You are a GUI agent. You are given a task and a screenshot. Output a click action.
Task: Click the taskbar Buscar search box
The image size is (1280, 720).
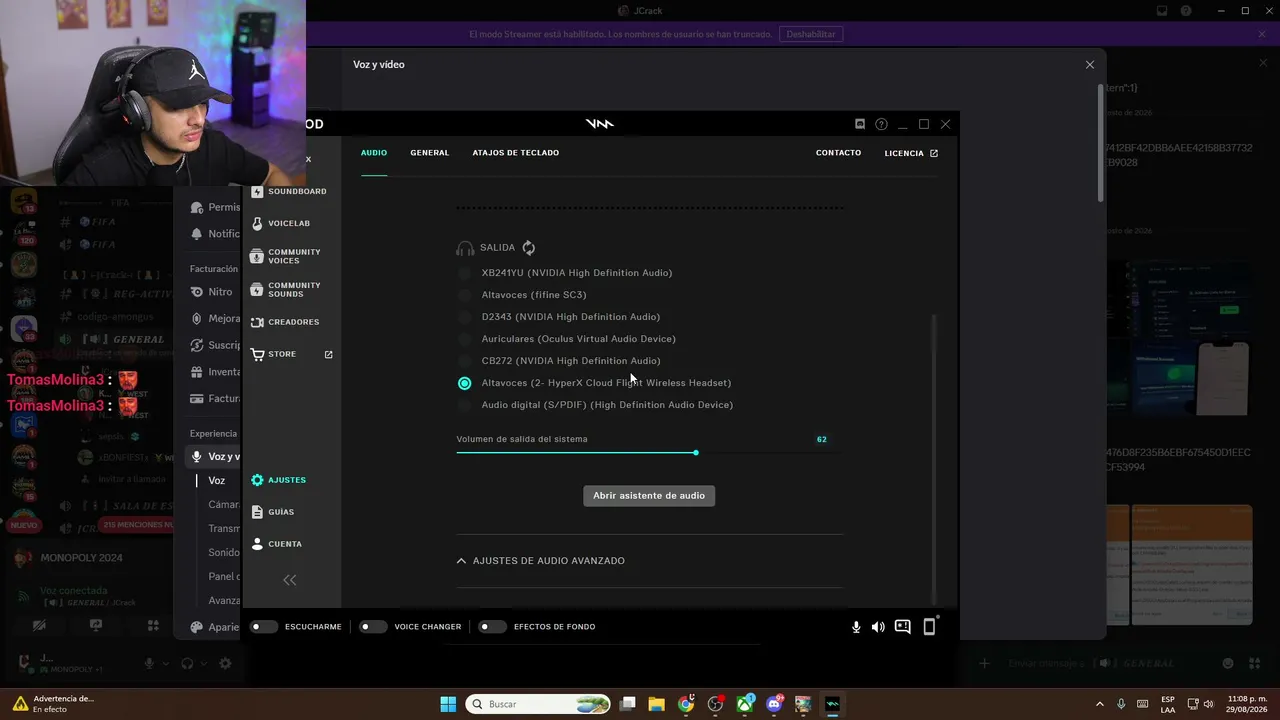coord(539,704)
